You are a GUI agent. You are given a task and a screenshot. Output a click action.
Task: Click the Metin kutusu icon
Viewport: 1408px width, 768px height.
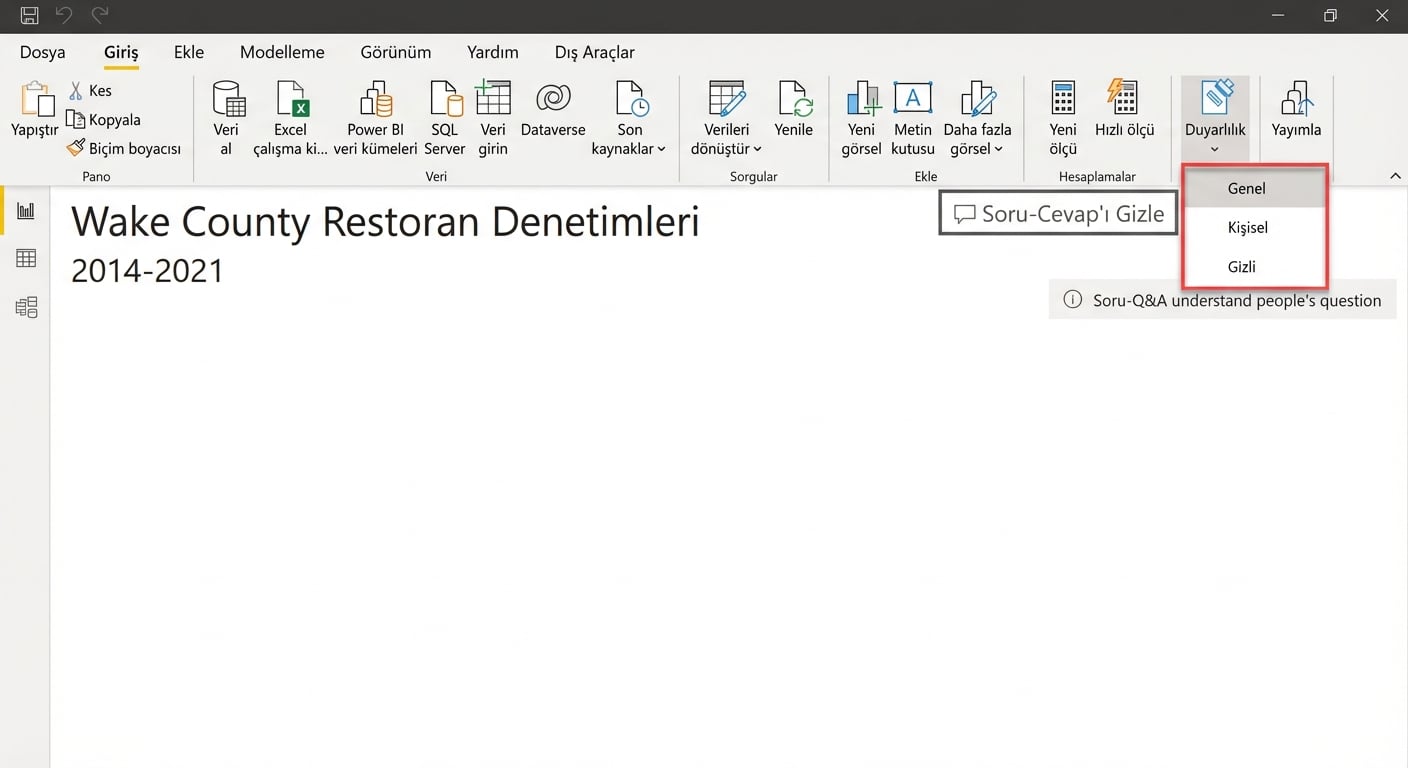pos(912,113)
